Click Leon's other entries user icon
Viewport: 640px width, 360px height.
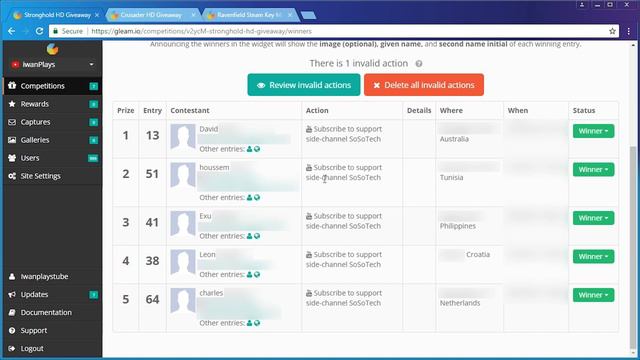point(249,275)
